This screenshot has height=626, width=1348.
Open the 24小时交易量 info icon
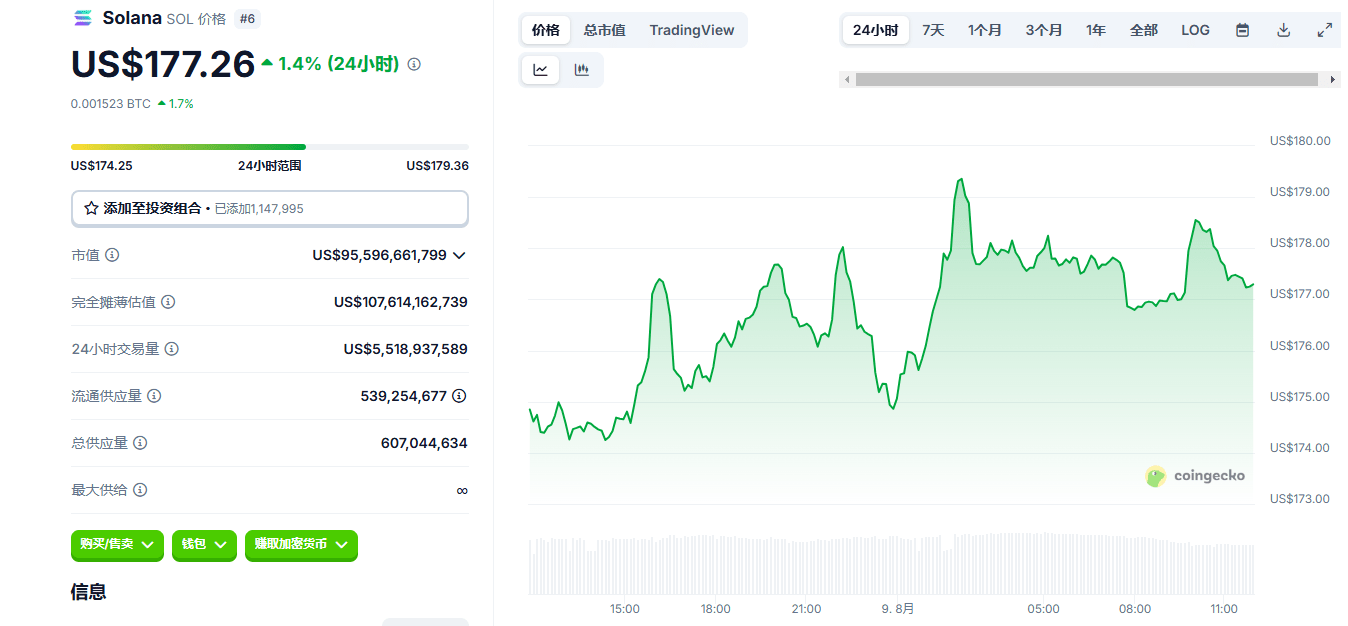point(172,349)
